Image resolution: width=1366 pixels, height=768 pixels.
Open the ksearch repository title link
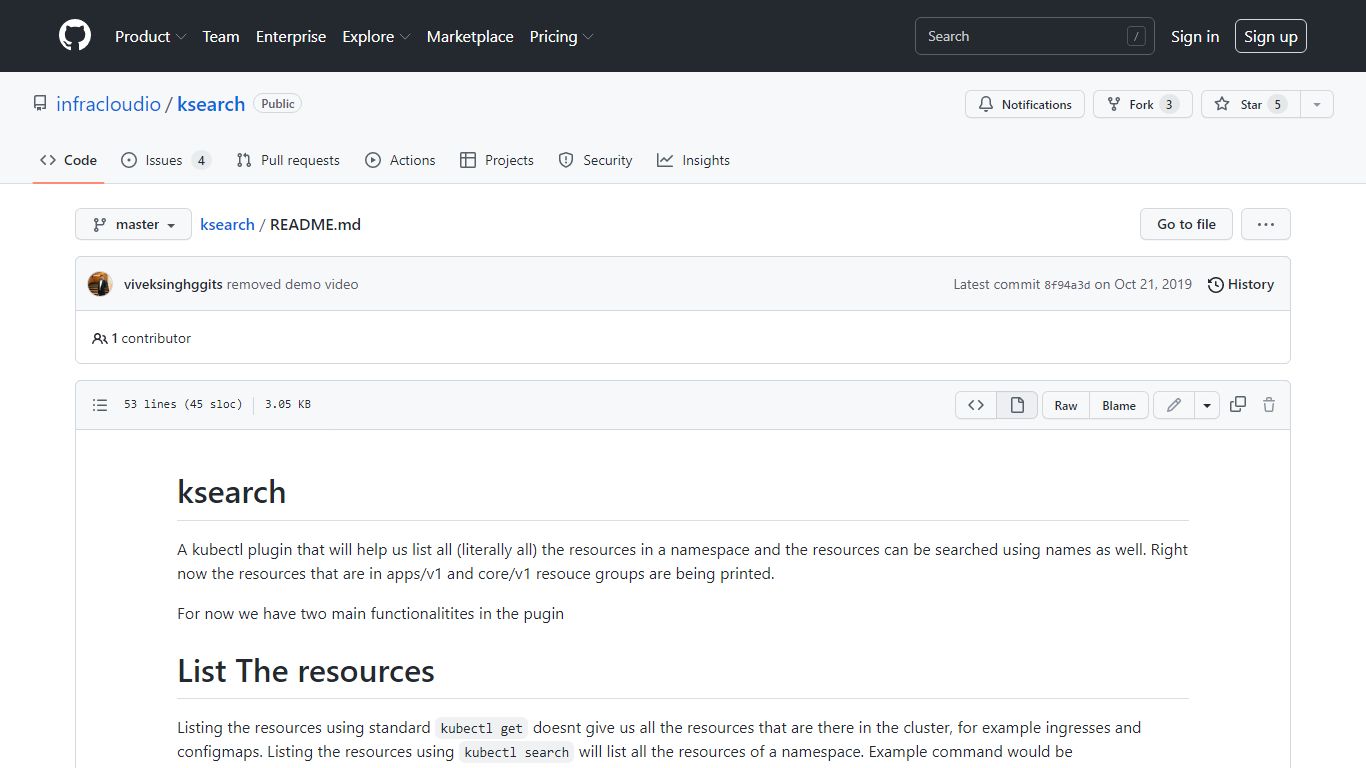point(211,104)
